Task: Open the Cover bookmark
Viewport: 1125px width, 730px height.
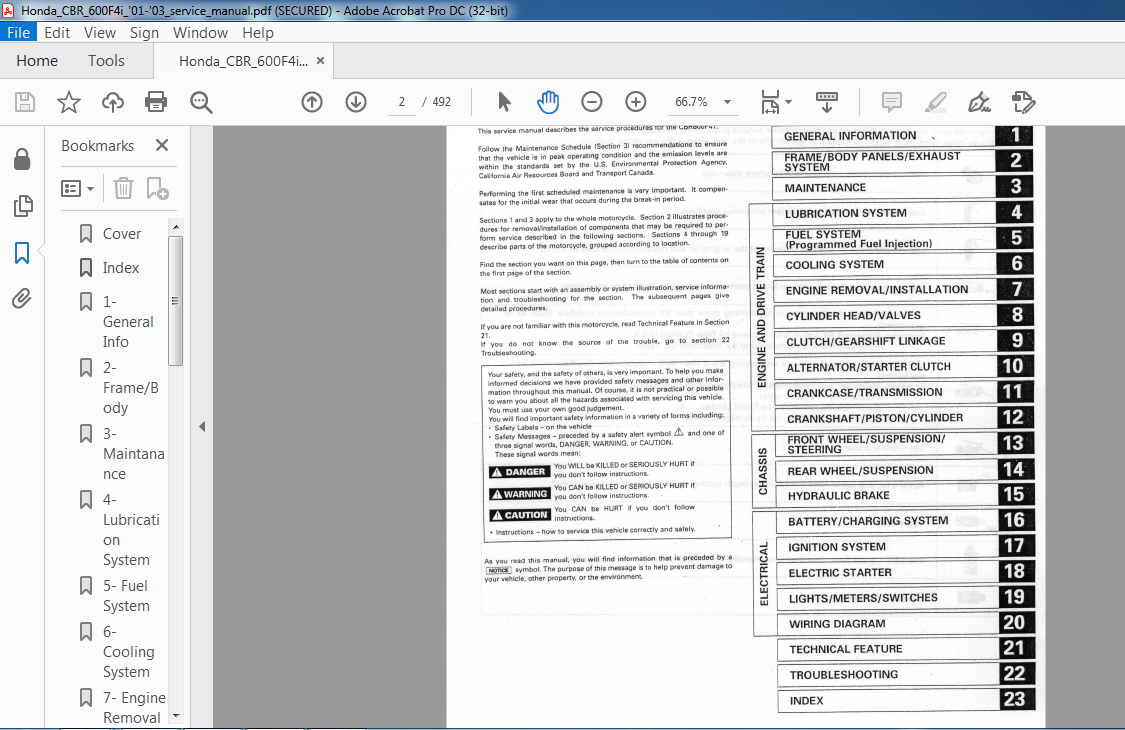Action: click(x=122, y=234)
